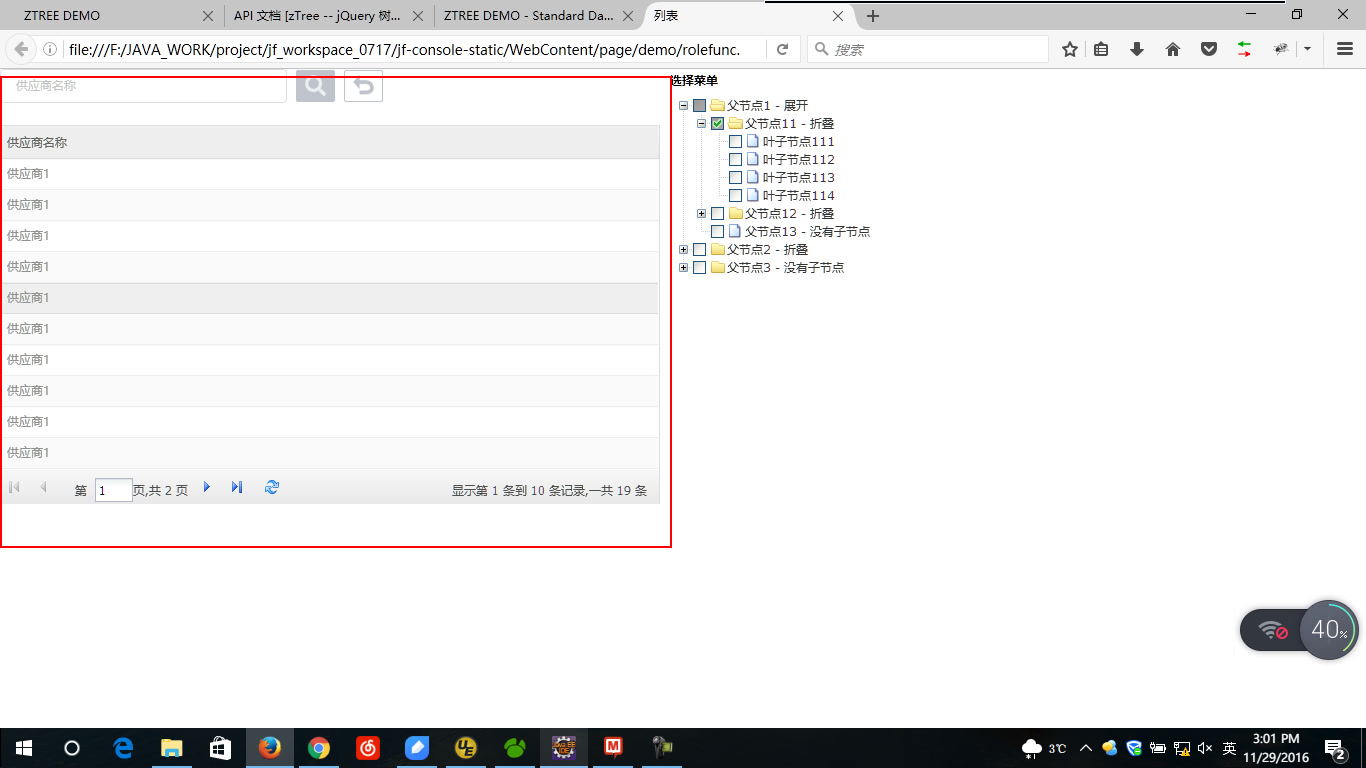The width and height of the screenshot is (1366, 768).
Task: Open Firefox hamburger menu
Action: (x=1345, y=49)
